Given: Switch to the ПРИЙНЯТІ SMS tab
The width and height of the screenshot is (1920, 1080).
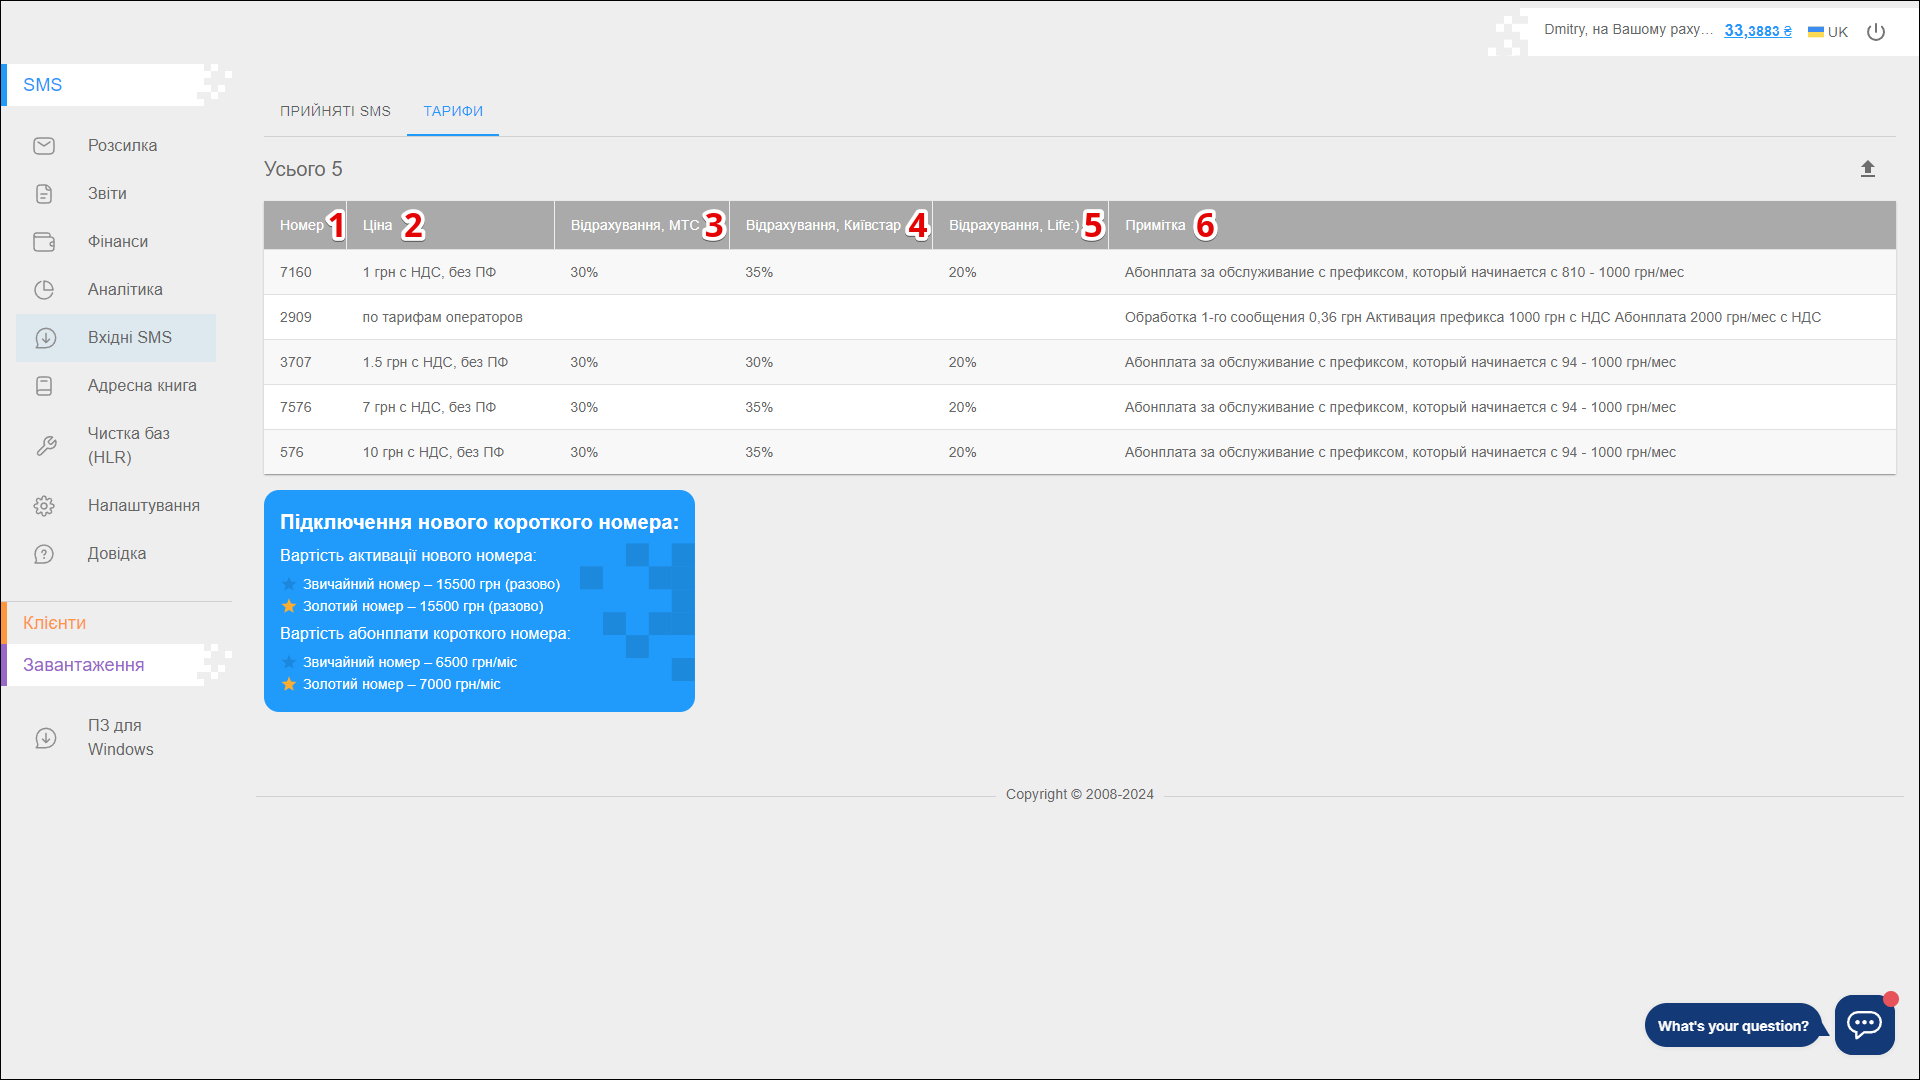Looking at the screenshot, I should [x=335, y=111].
